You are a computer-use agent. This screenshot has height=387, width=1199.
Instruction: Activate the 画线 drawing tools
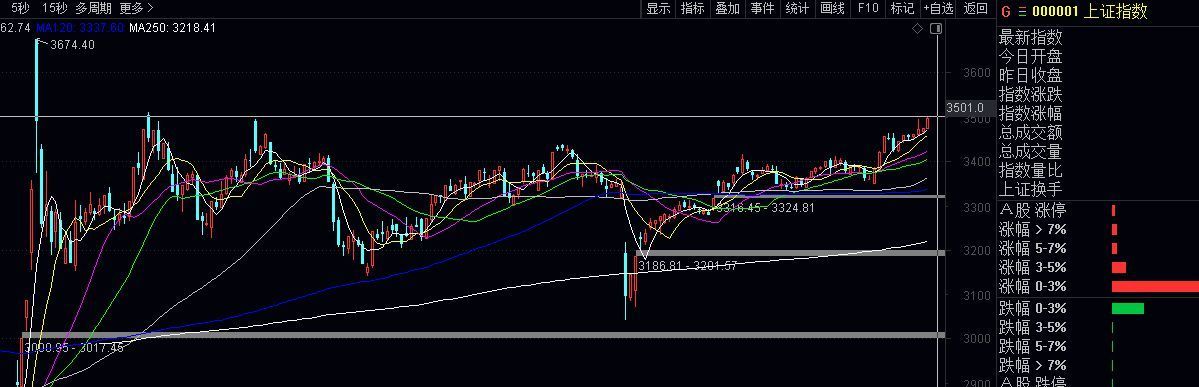(x=833, y=8)
